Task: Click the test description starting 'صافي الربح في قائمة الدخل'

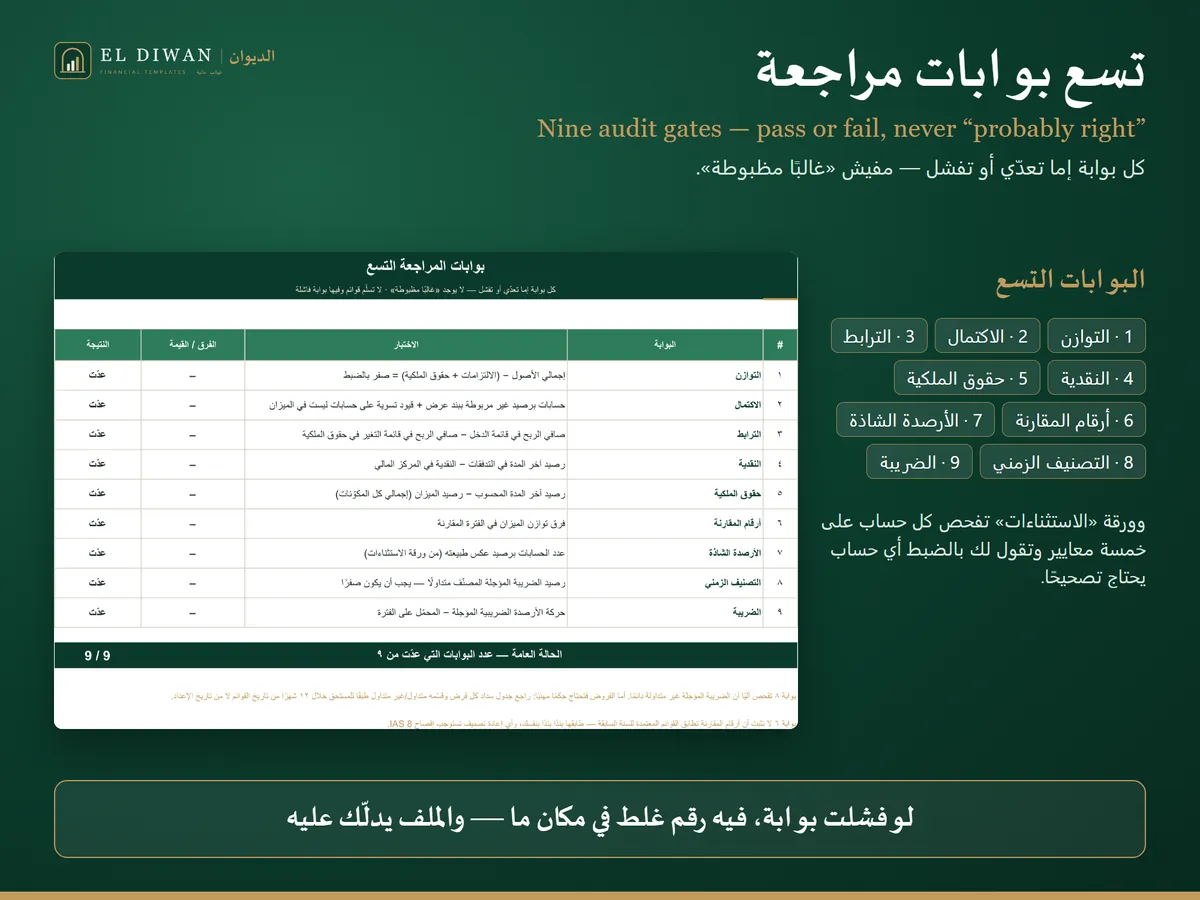Action: coord(434,434)
